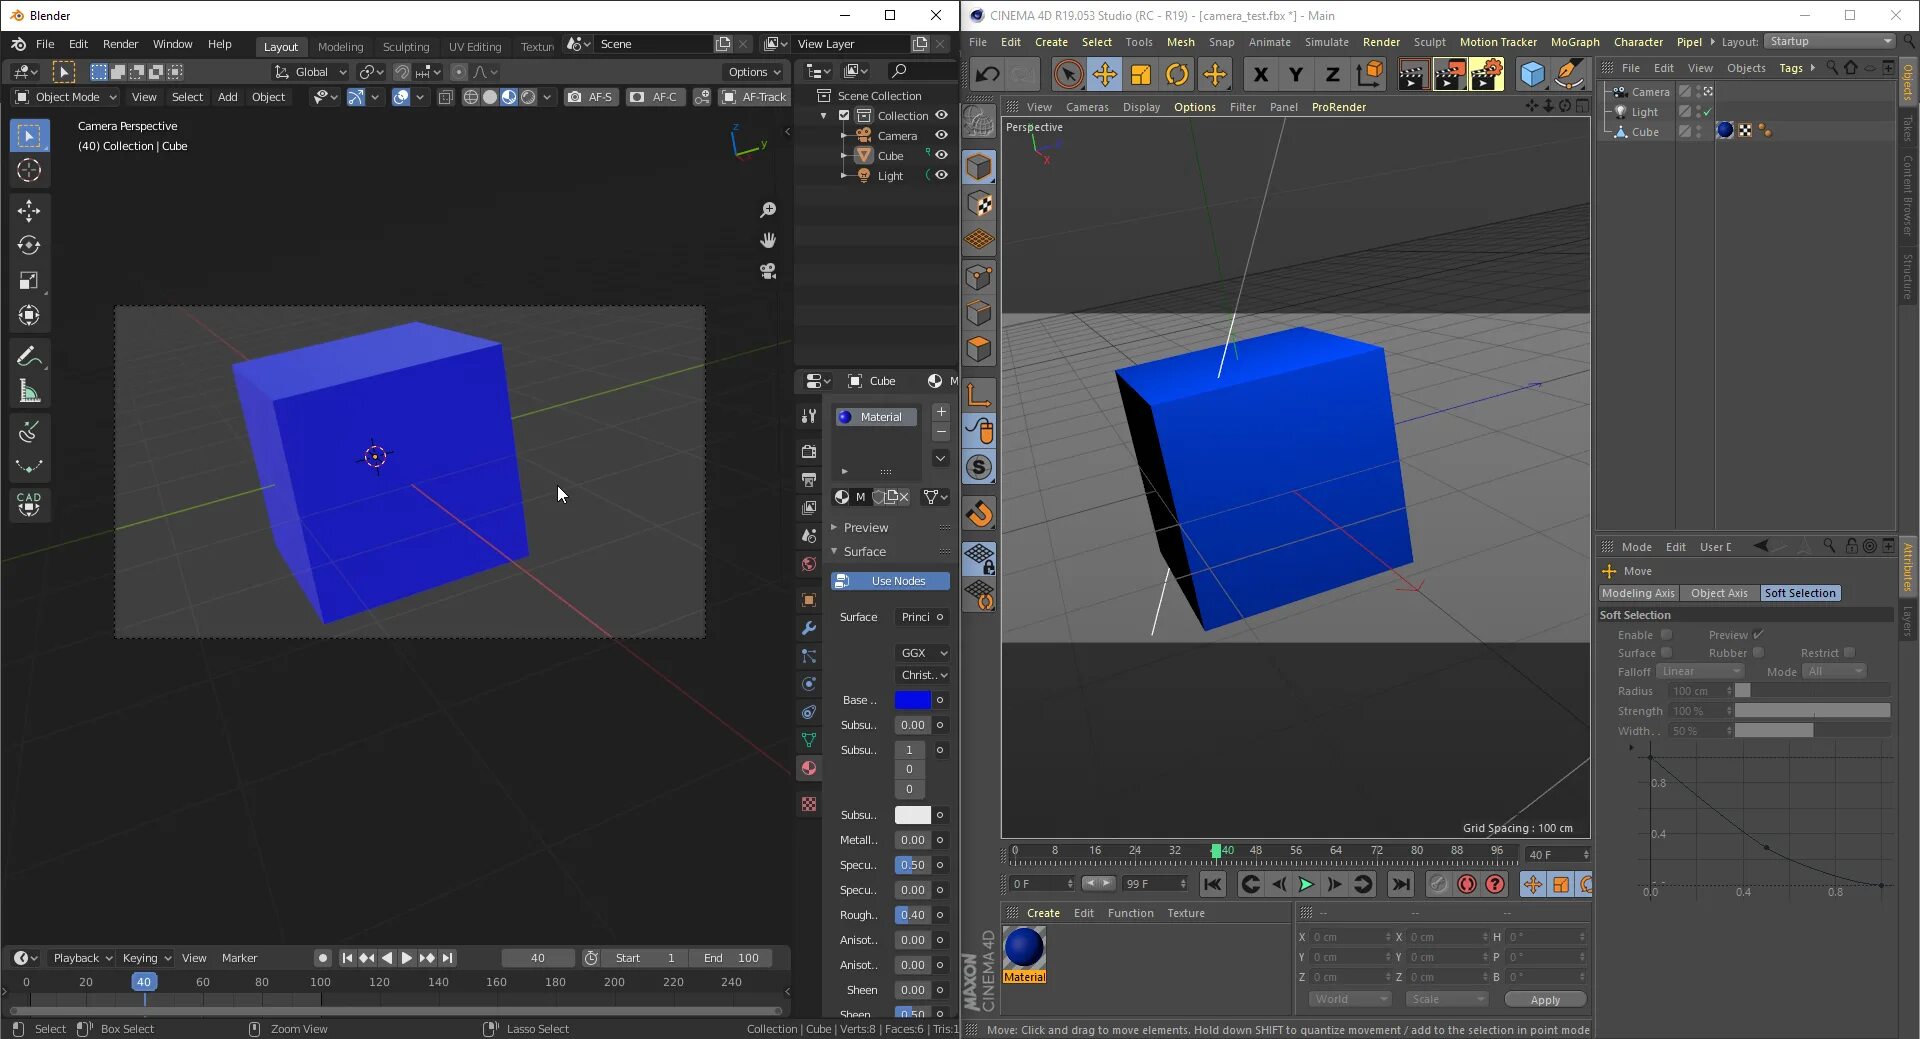Open the Object Mode dropdown in Blender
The image size is (1920, 1039).
pyautogui.click(x=66, y=97)
